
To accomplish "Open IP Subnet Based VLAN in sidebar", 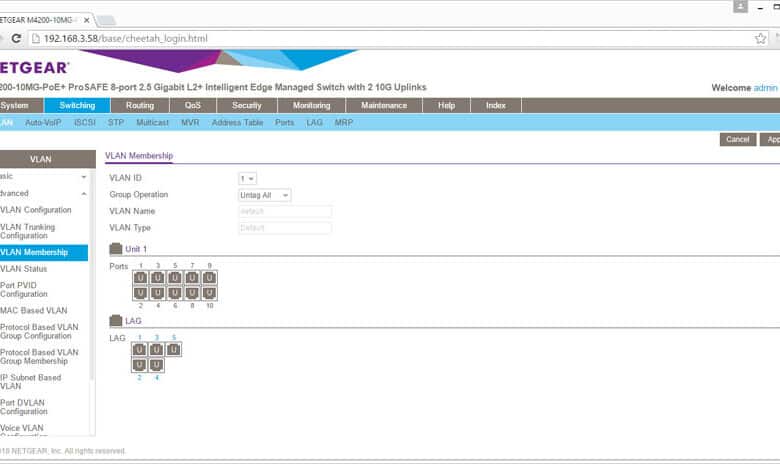I will coord(30,382).
